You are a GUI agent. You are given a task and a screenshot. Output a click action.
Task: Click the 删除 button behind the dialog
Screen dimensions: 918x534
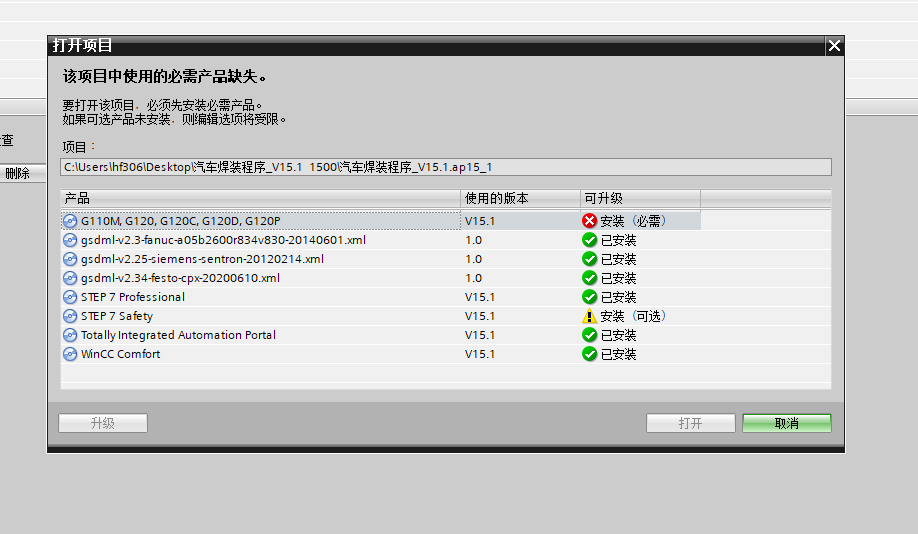tap(18, 173)
